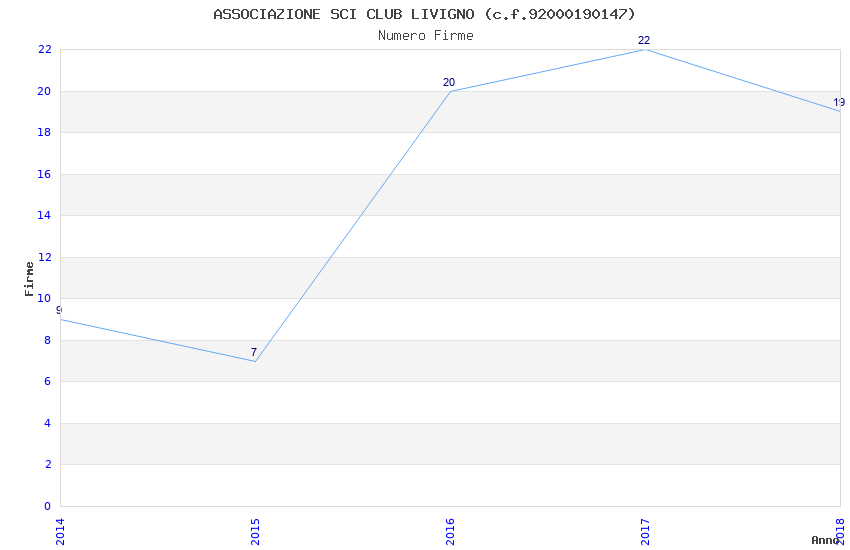Click the y-axis tick value 22
The width and height of the screenshot is (850, 550).
pos(44,49)
